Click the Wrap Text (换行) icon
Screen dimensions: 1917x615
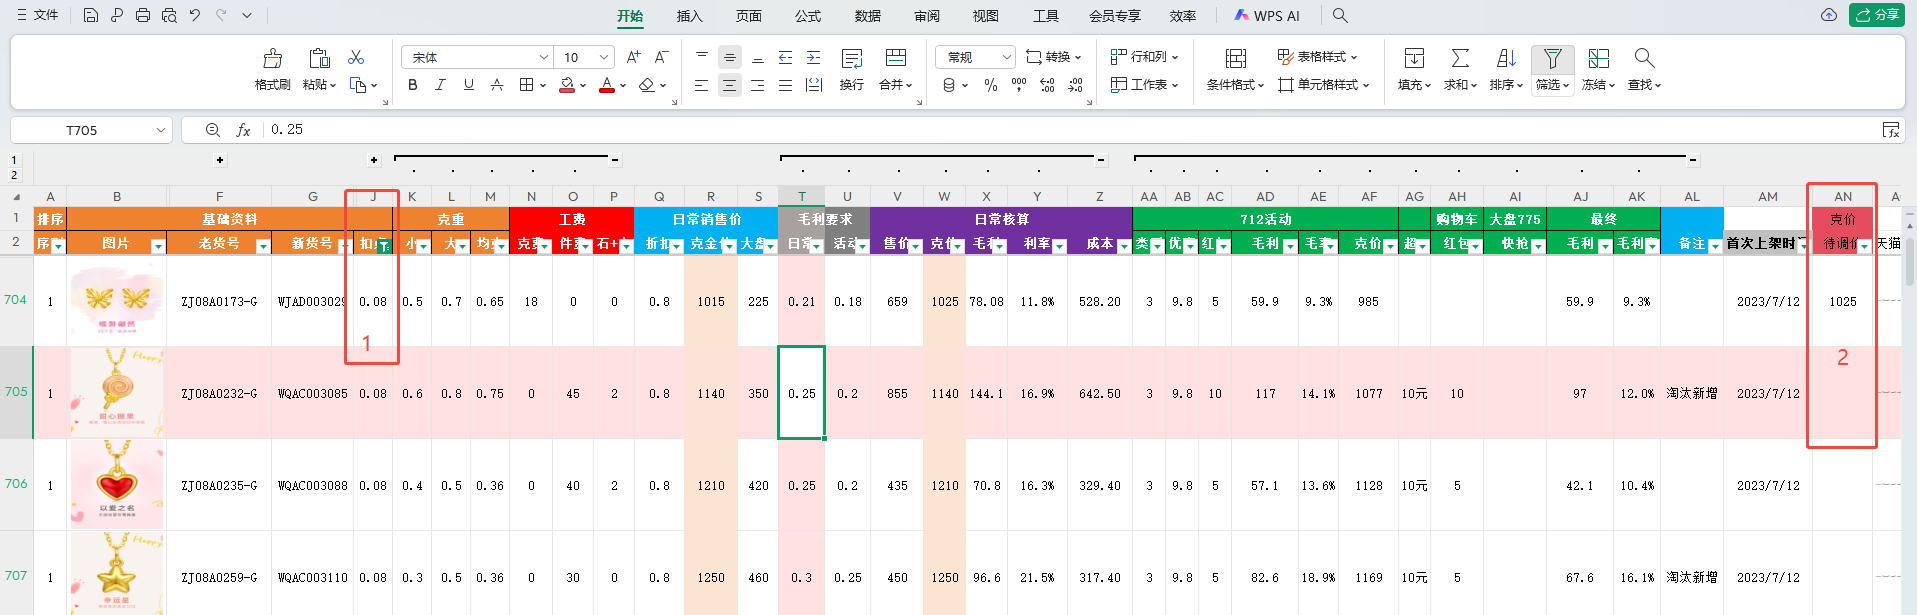852,59
